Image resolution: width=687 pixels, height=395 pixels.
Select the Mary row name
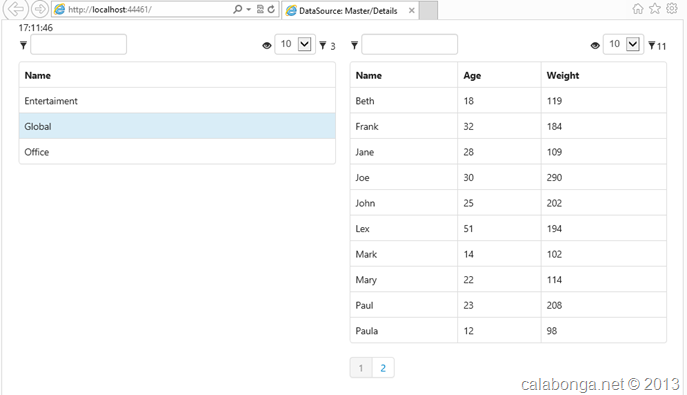366,279
